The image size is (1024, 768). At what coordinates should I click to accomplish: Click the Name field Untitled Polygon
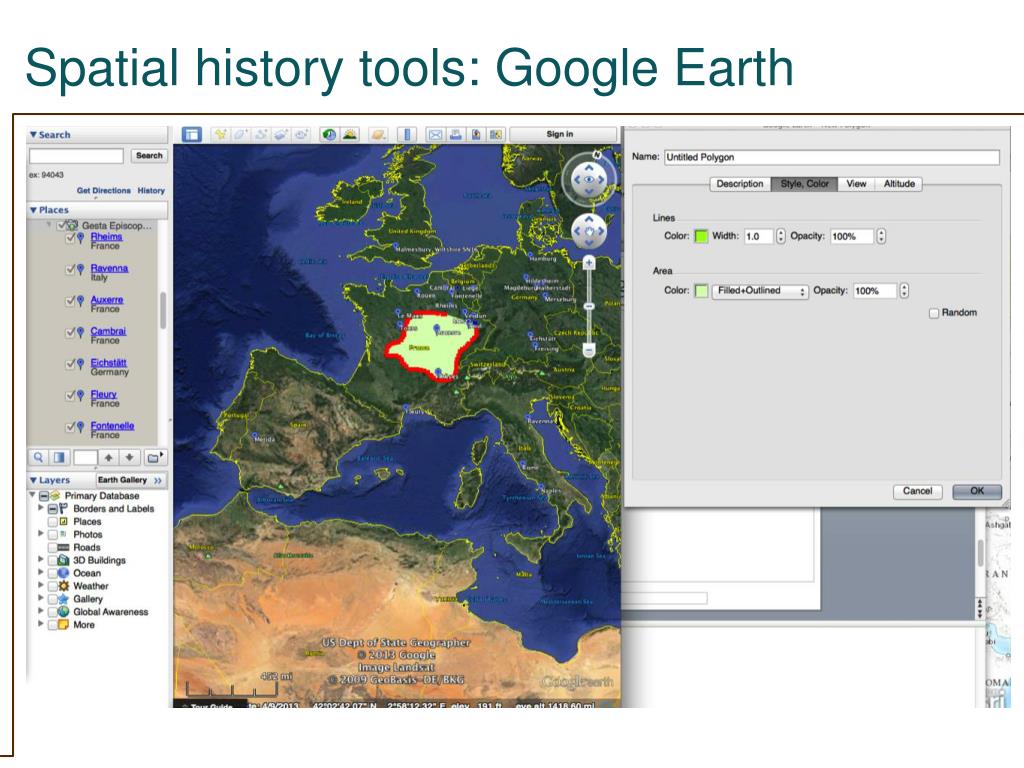click(831, 157)
